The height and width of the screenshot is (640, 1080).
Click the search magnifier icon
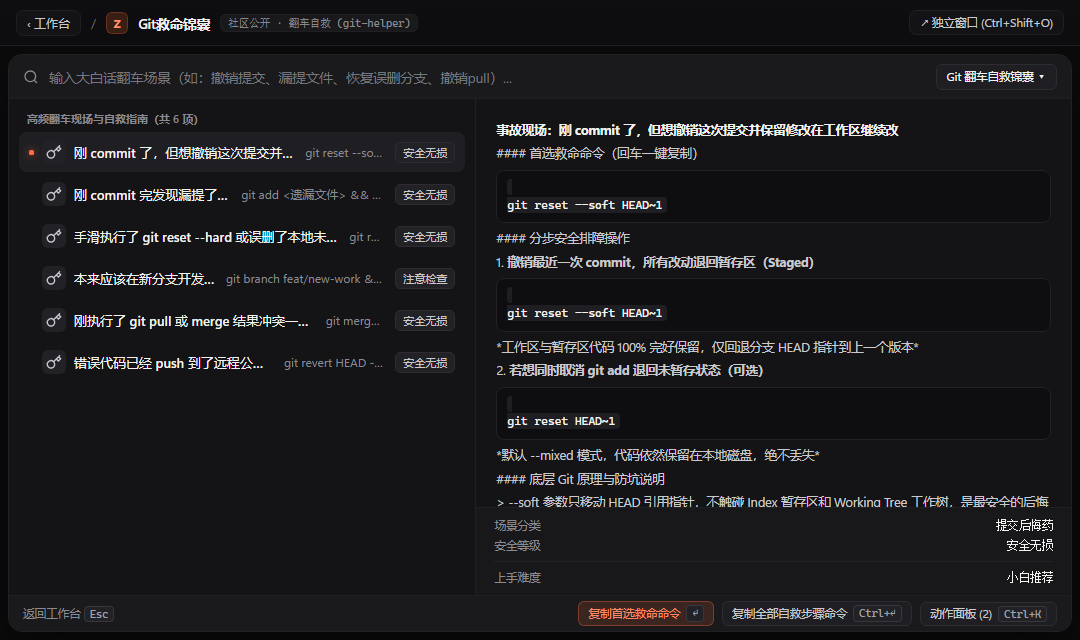click(31, 77)
